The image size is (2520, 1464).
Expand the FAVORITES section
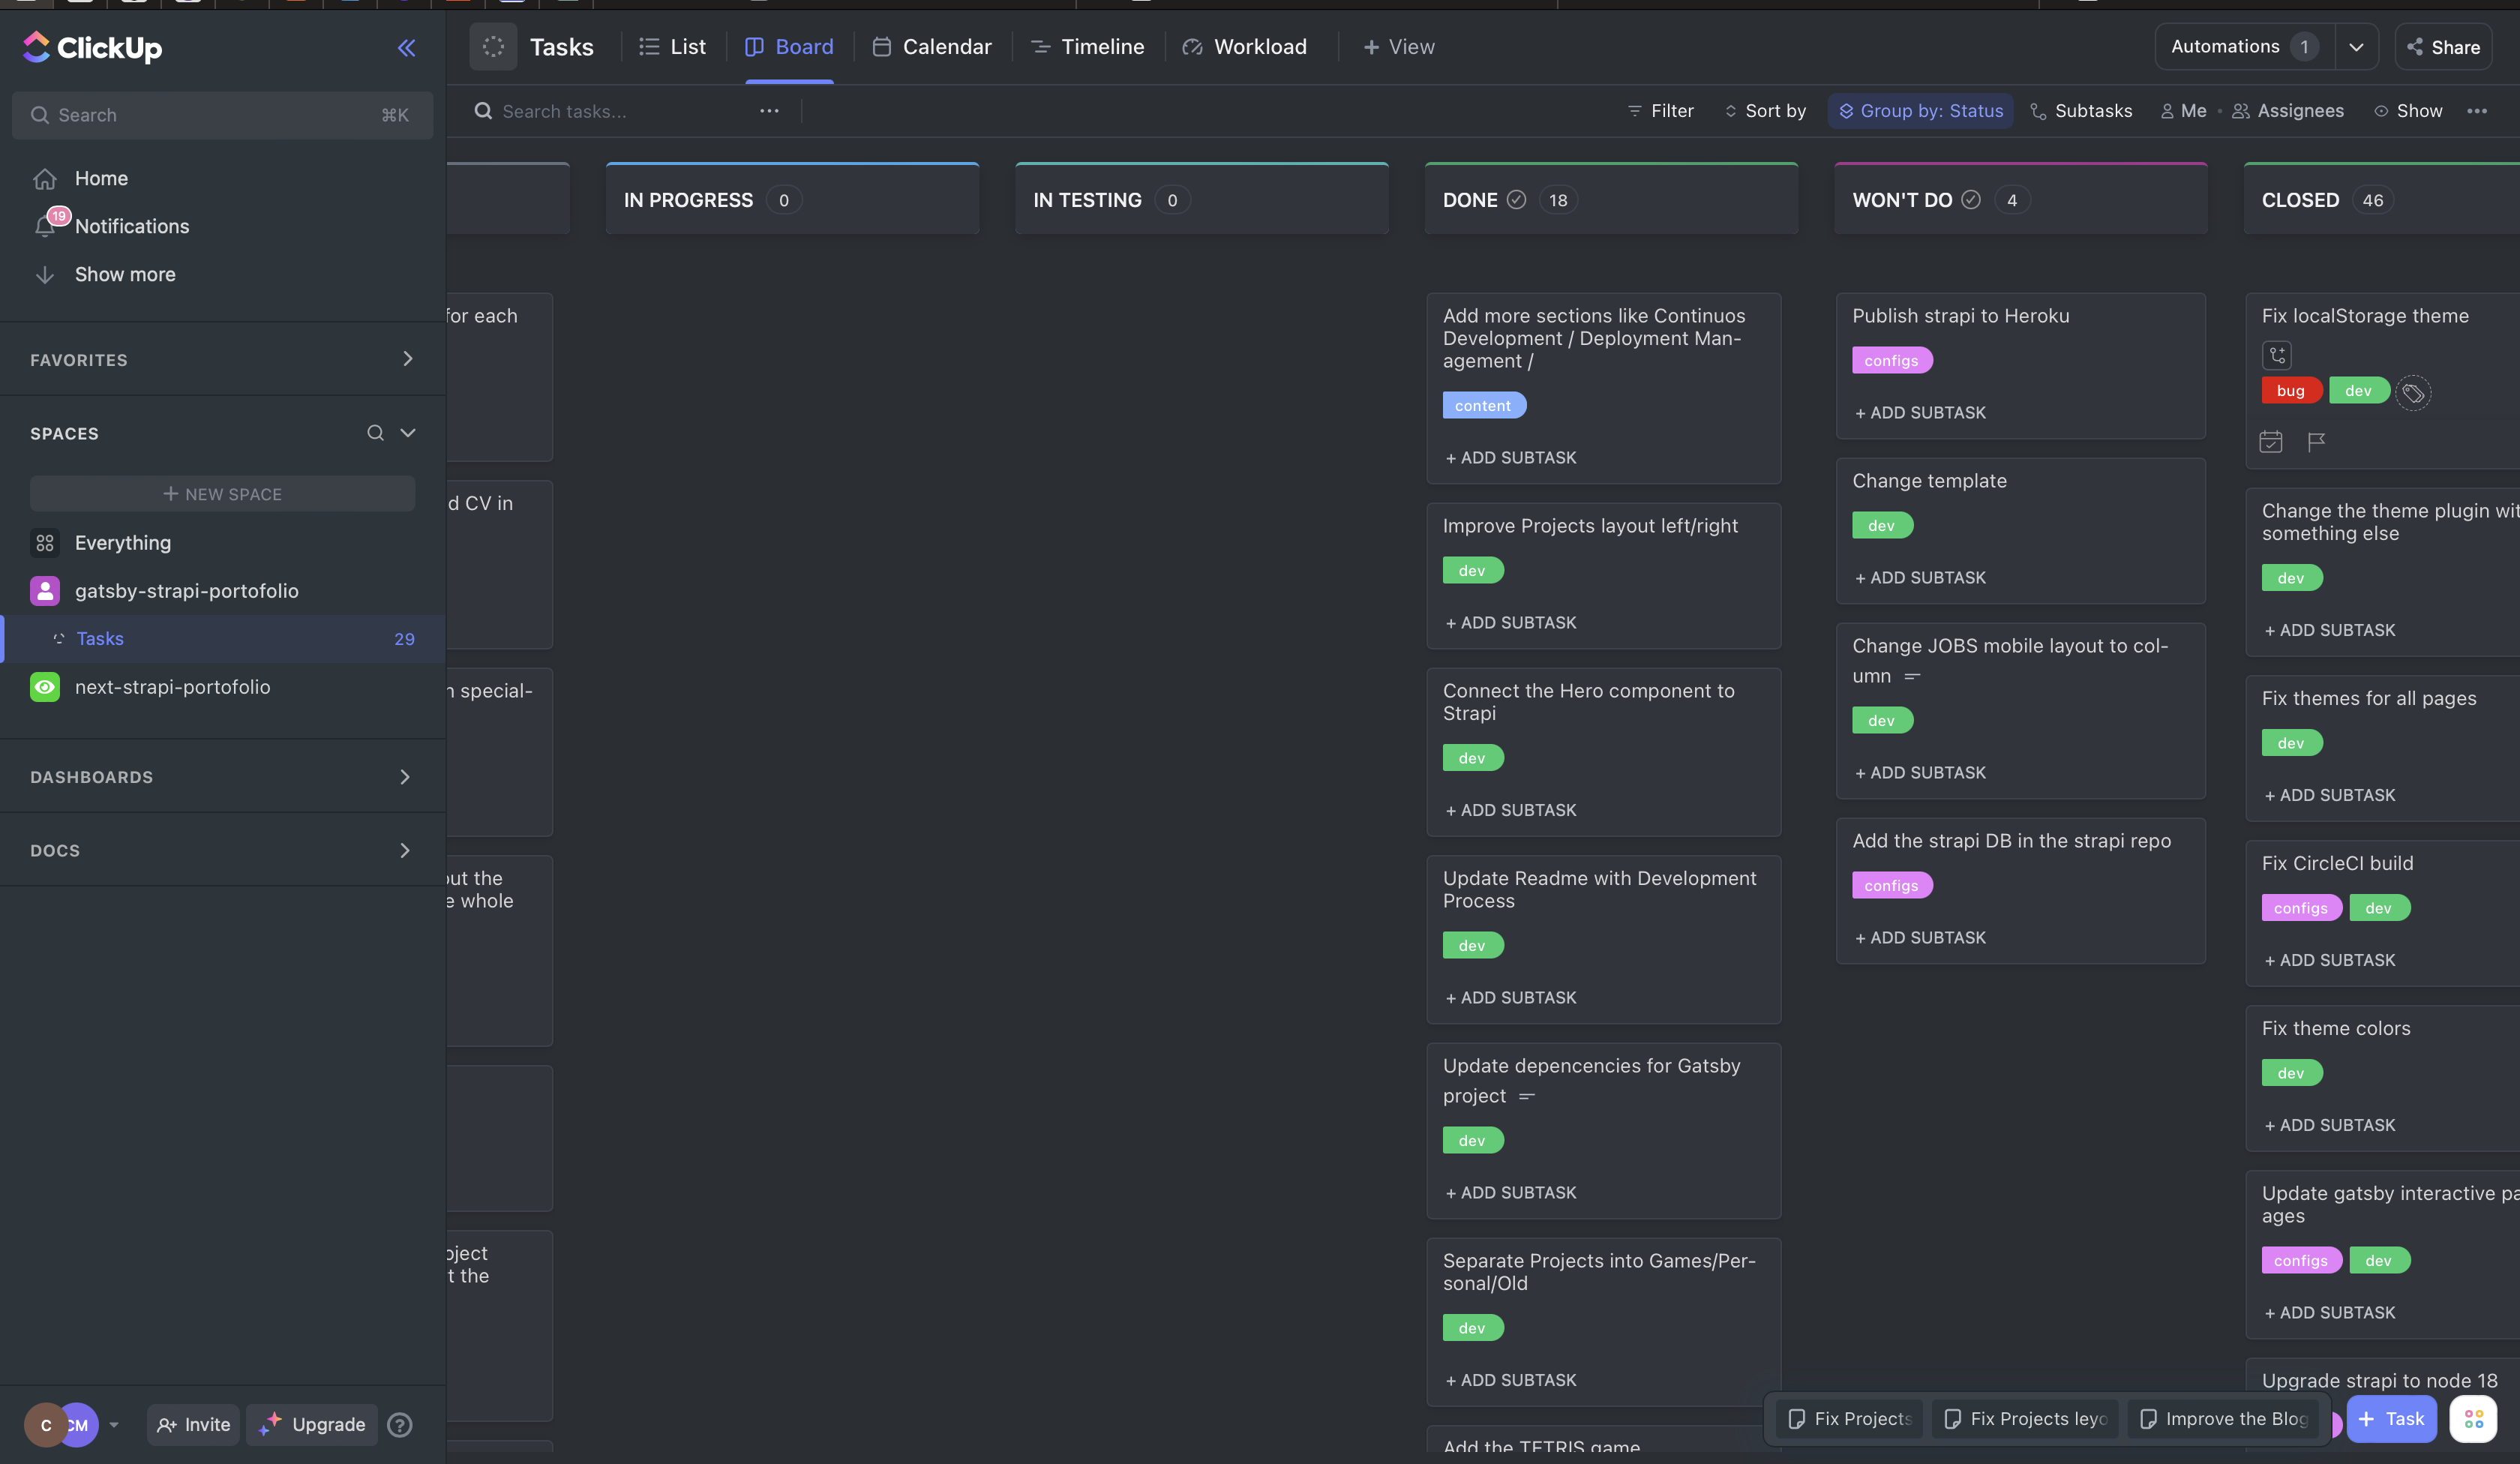tap(408, 359)
